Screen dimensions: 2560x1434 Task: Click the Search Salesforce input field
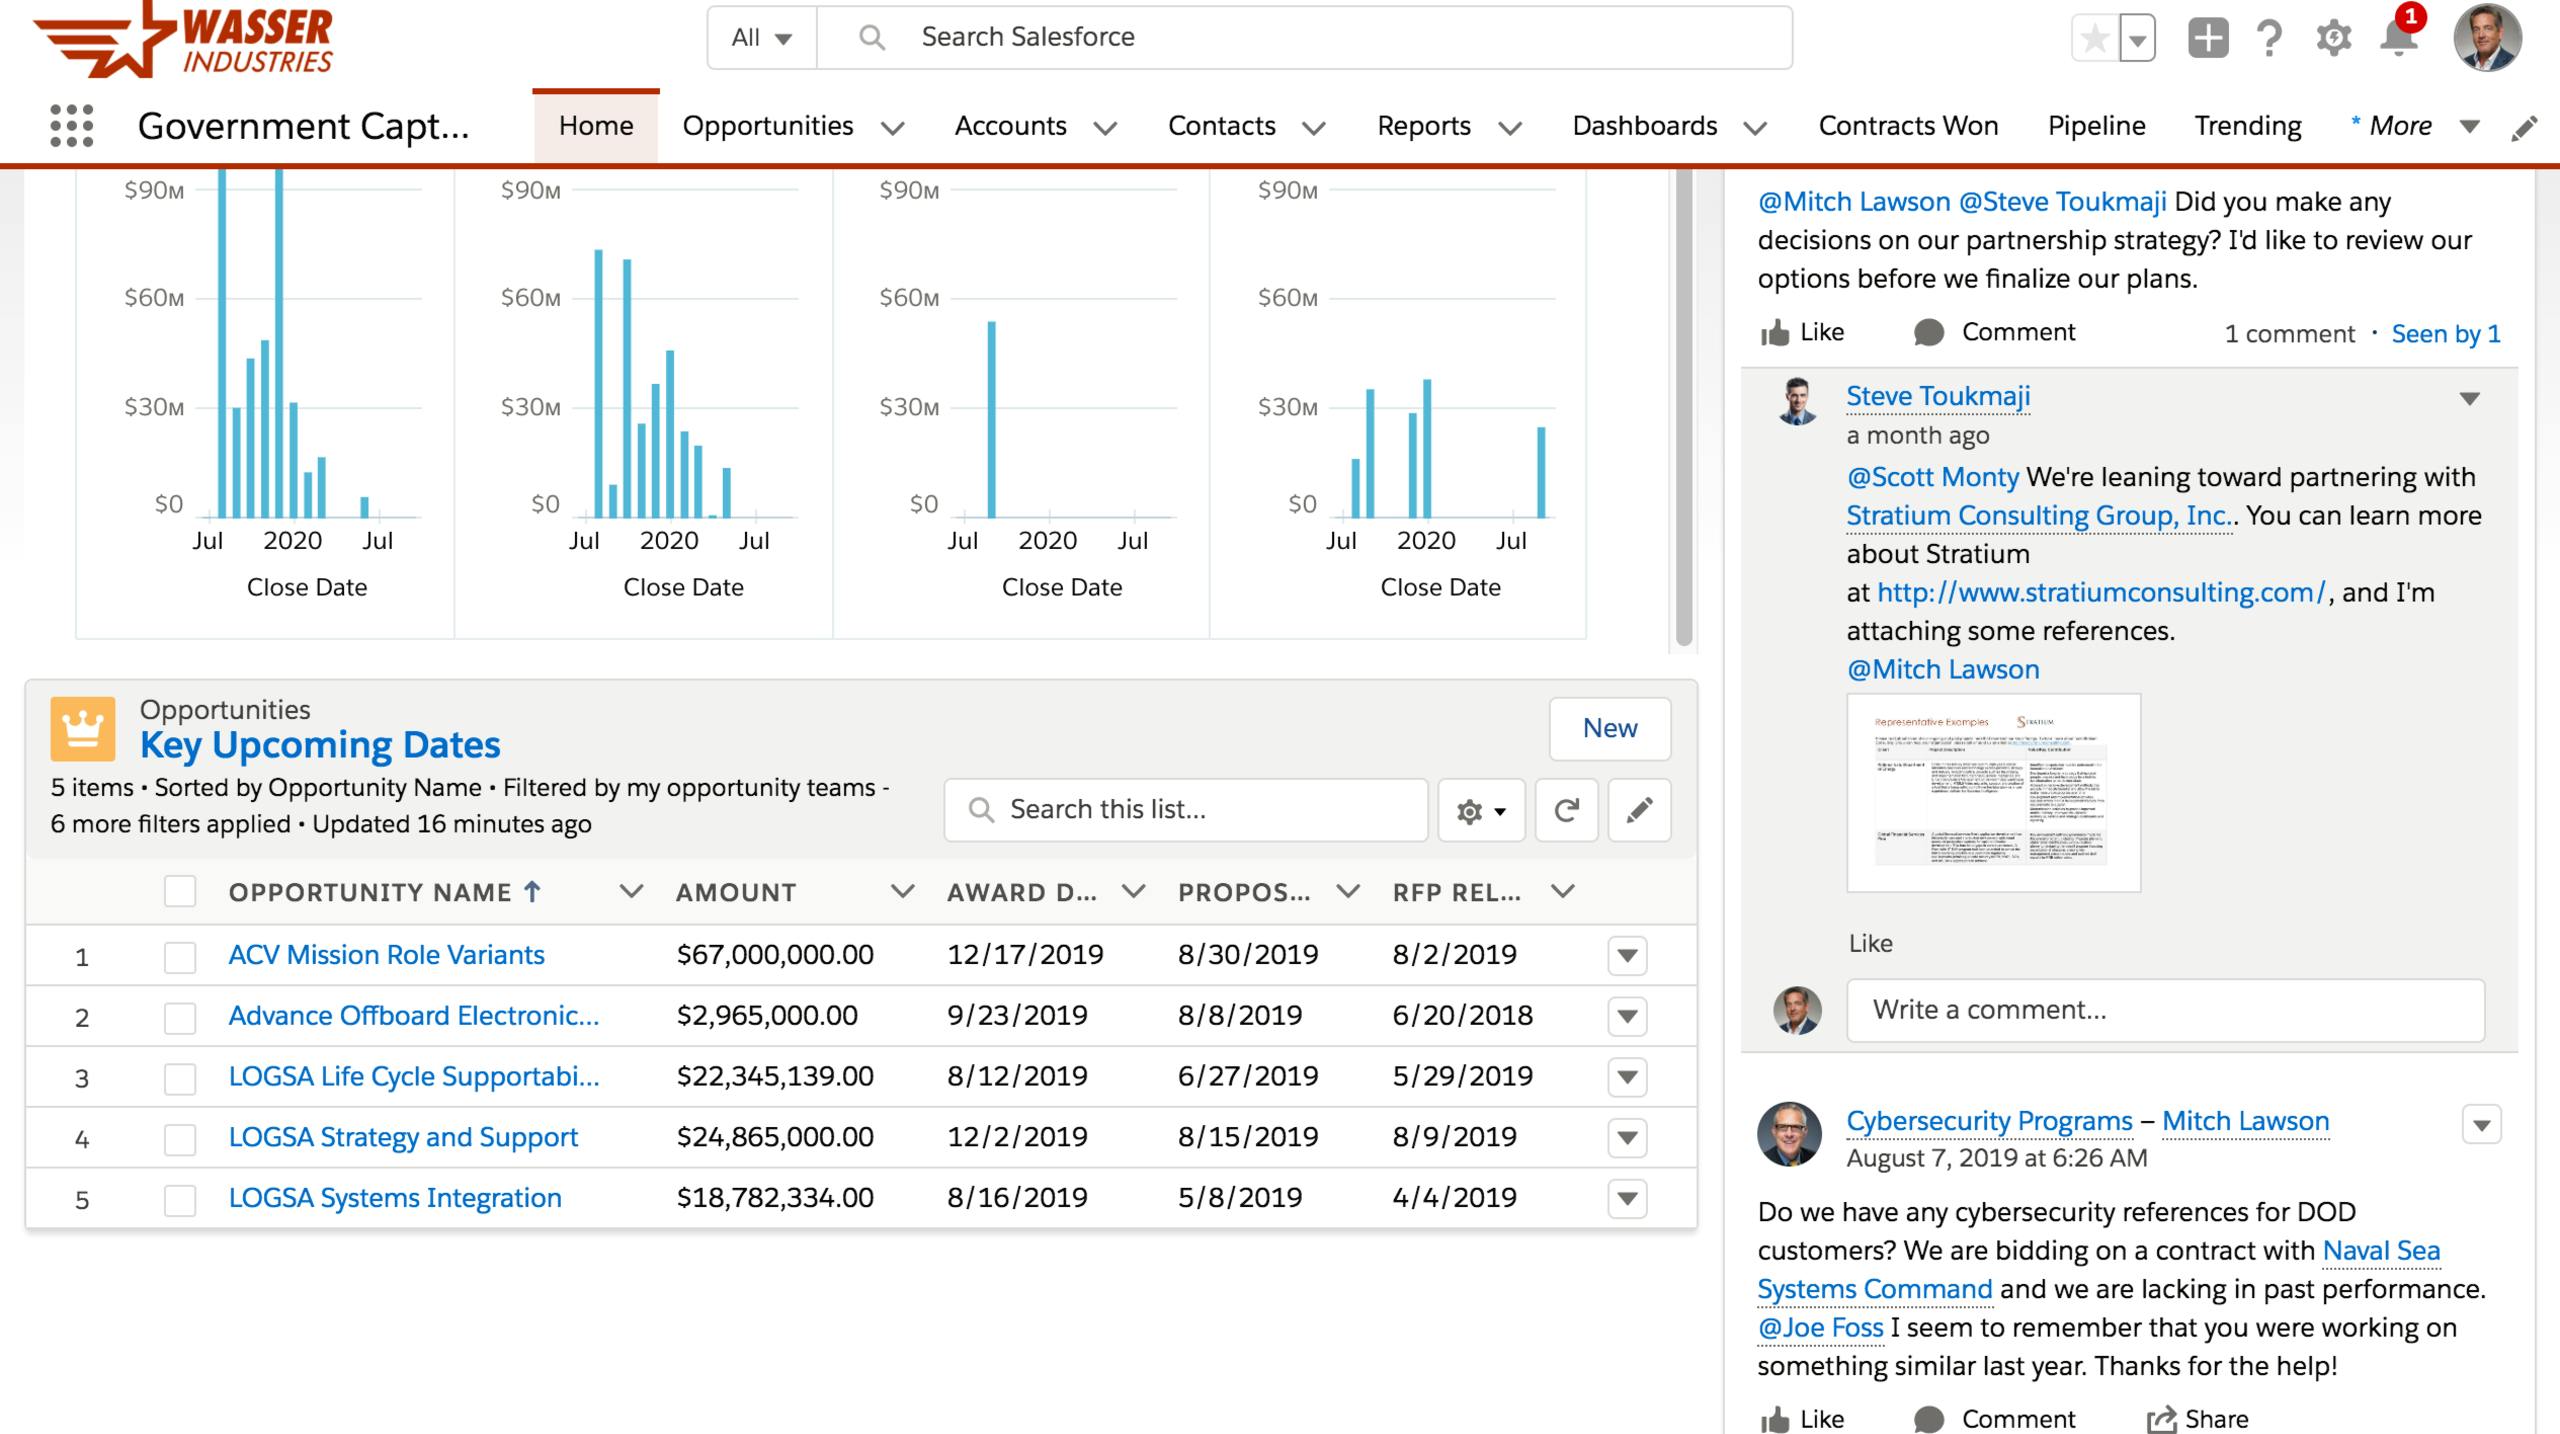point(1304,38)
